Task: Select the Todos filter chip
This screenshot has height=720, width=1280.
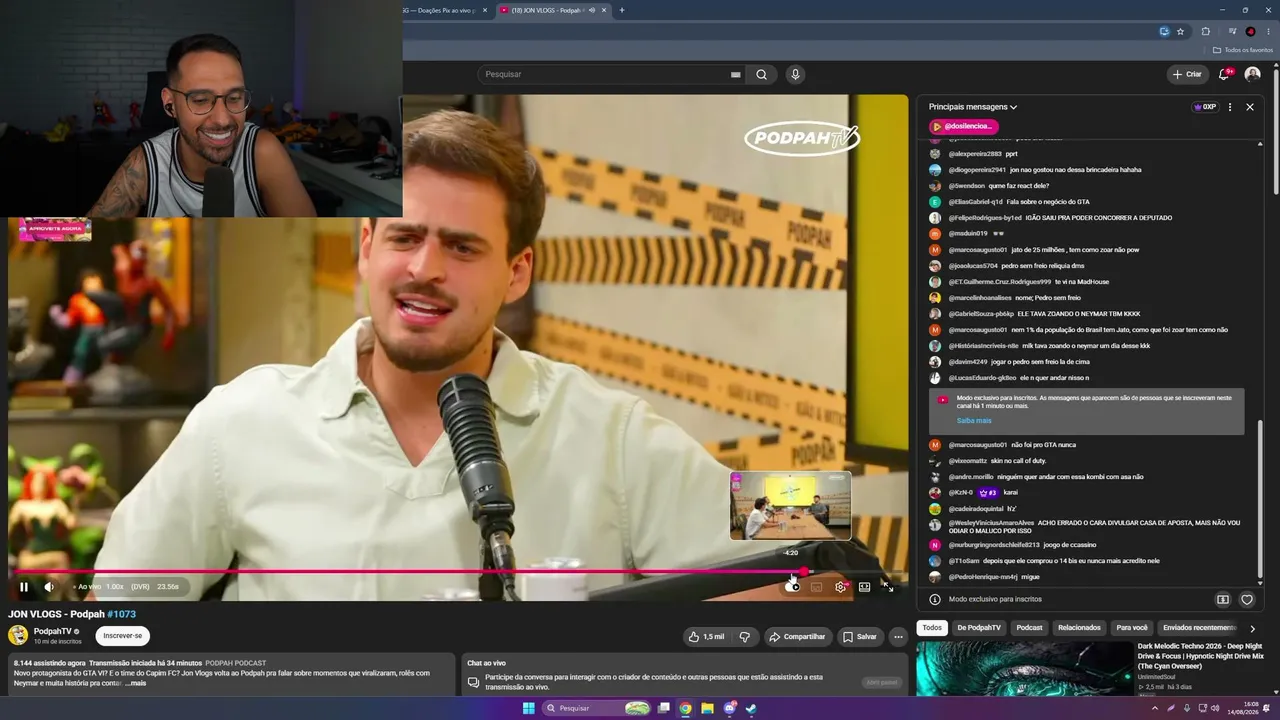Action: point(932,628)
